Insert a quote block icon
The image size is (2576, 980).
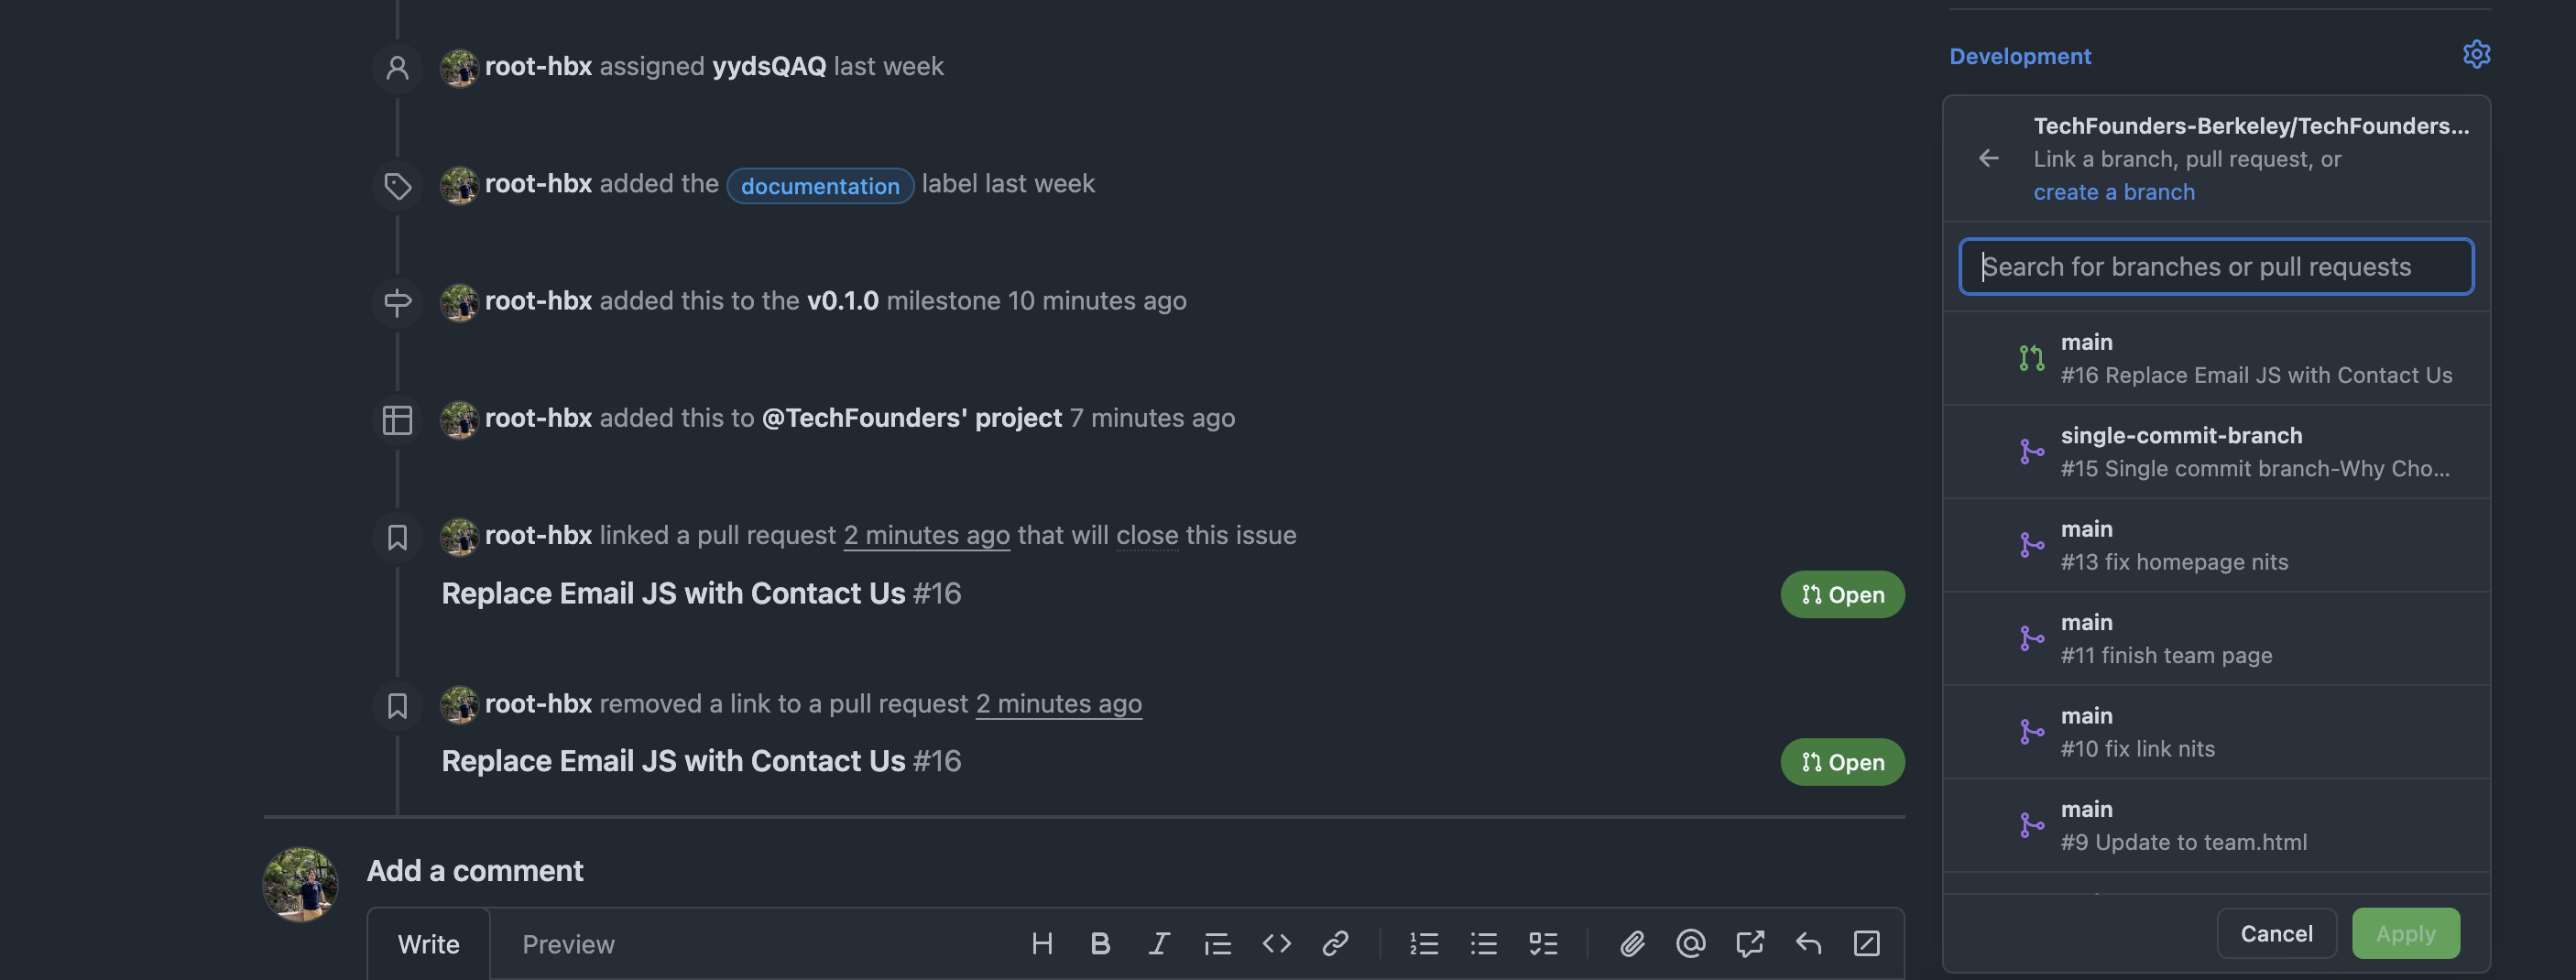1217,943
